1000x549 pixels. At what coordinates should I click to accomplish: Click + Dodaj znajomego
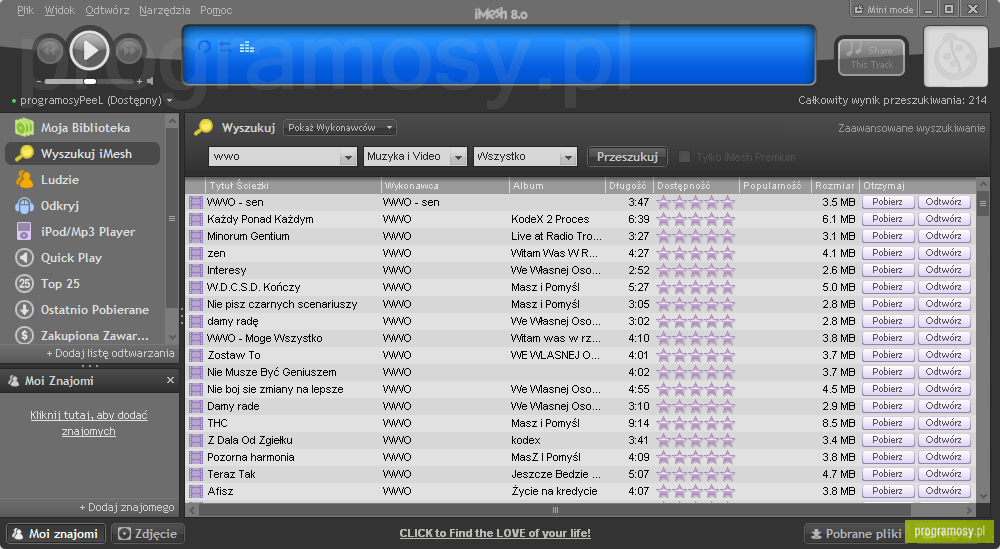coord(127,508)
